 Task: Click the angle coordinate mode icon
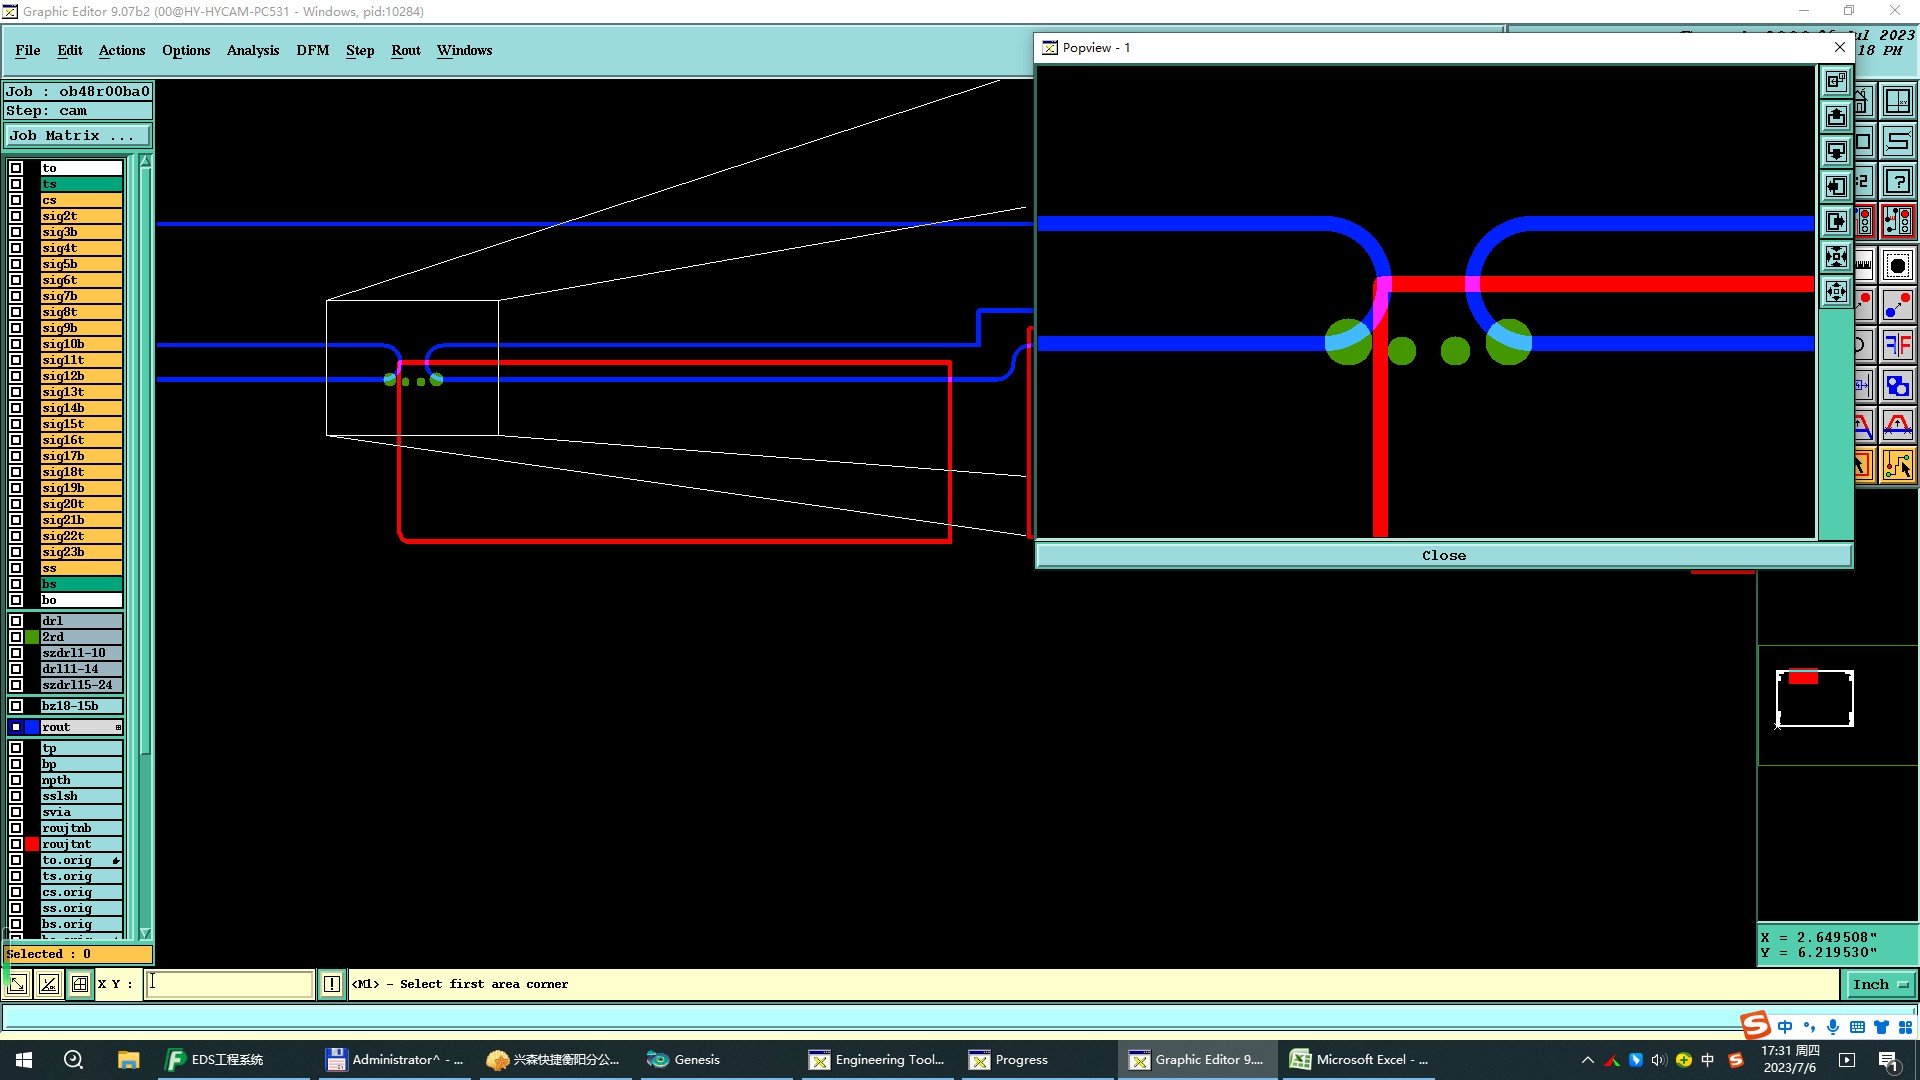[48, 984]
